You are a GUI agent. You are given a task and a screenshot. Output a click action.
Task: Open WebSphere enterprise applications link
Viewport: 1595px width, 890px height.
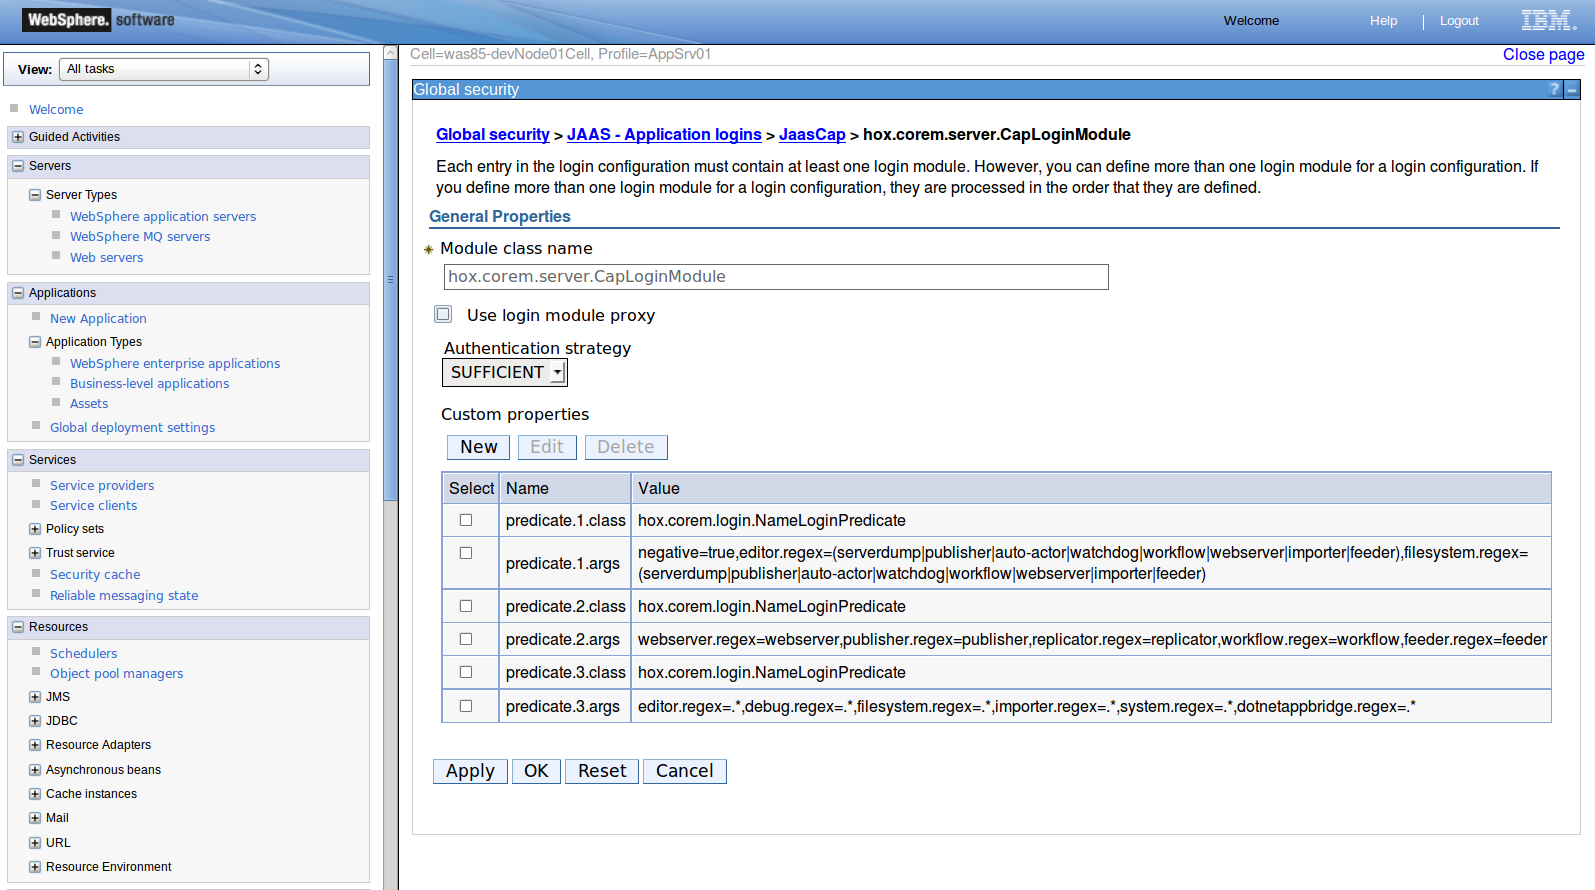tap(175, 364)
